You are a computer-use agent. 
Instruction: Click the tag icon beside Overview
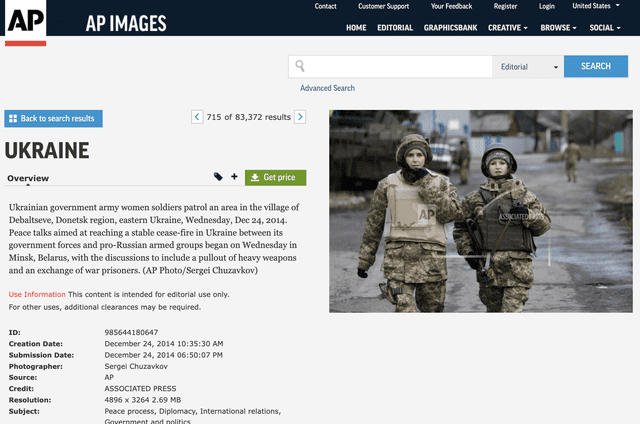pos(218,177)
